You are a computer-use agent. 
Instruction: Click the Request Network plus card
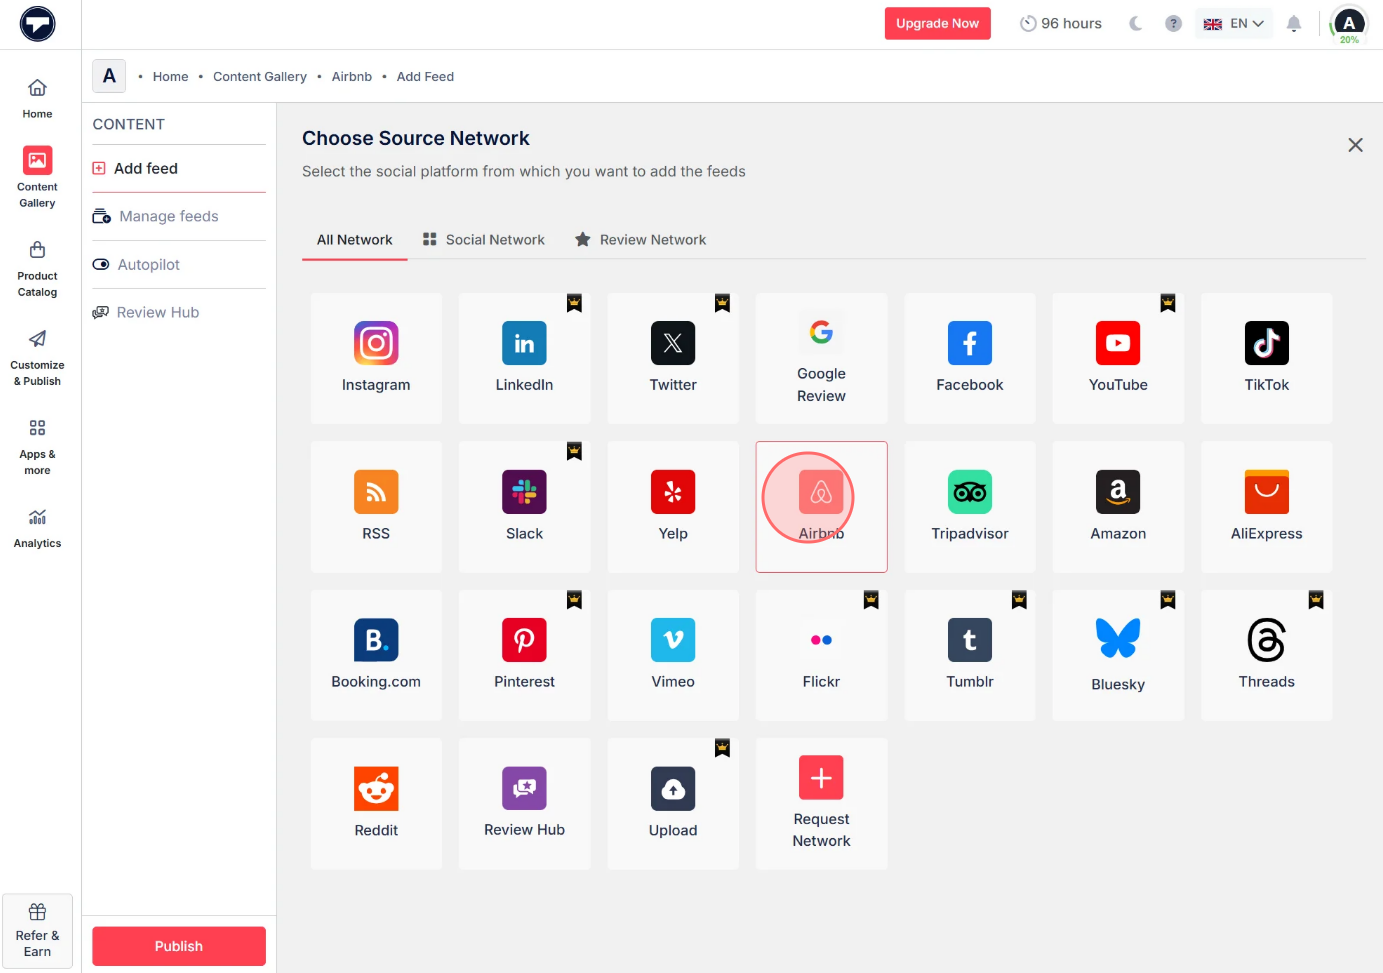[821, 804]
